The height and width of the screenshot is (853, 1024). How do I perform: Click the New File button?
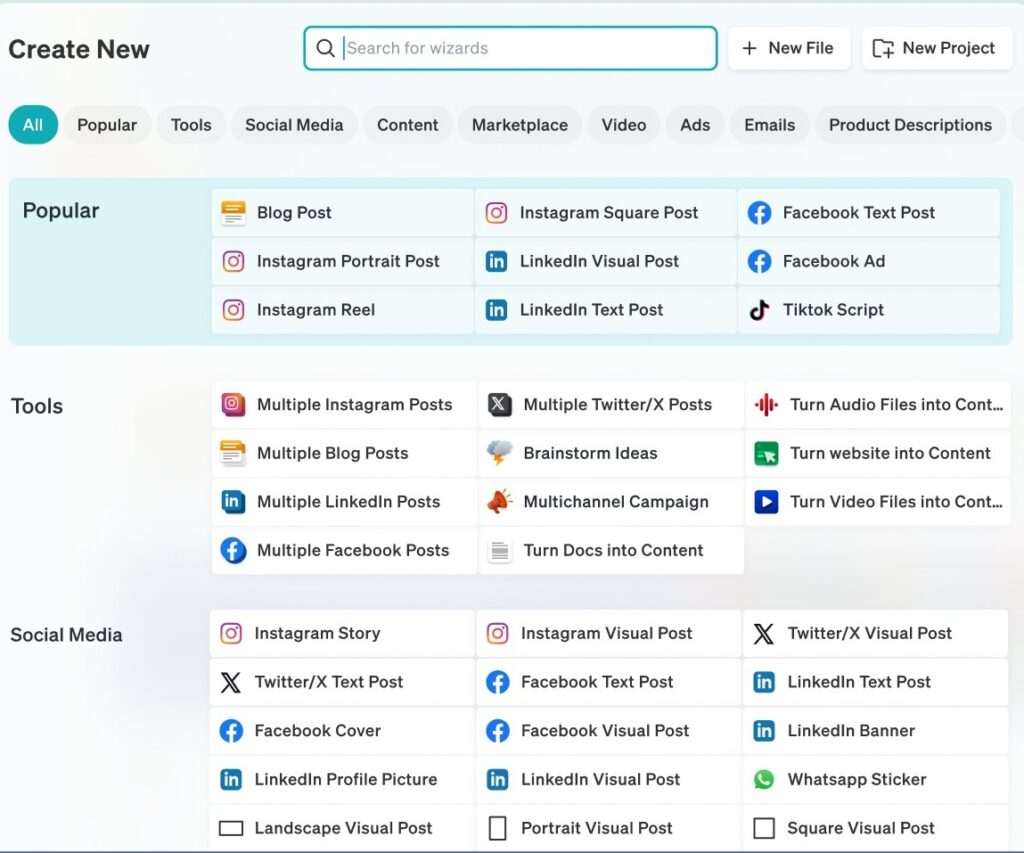point(789,48)
